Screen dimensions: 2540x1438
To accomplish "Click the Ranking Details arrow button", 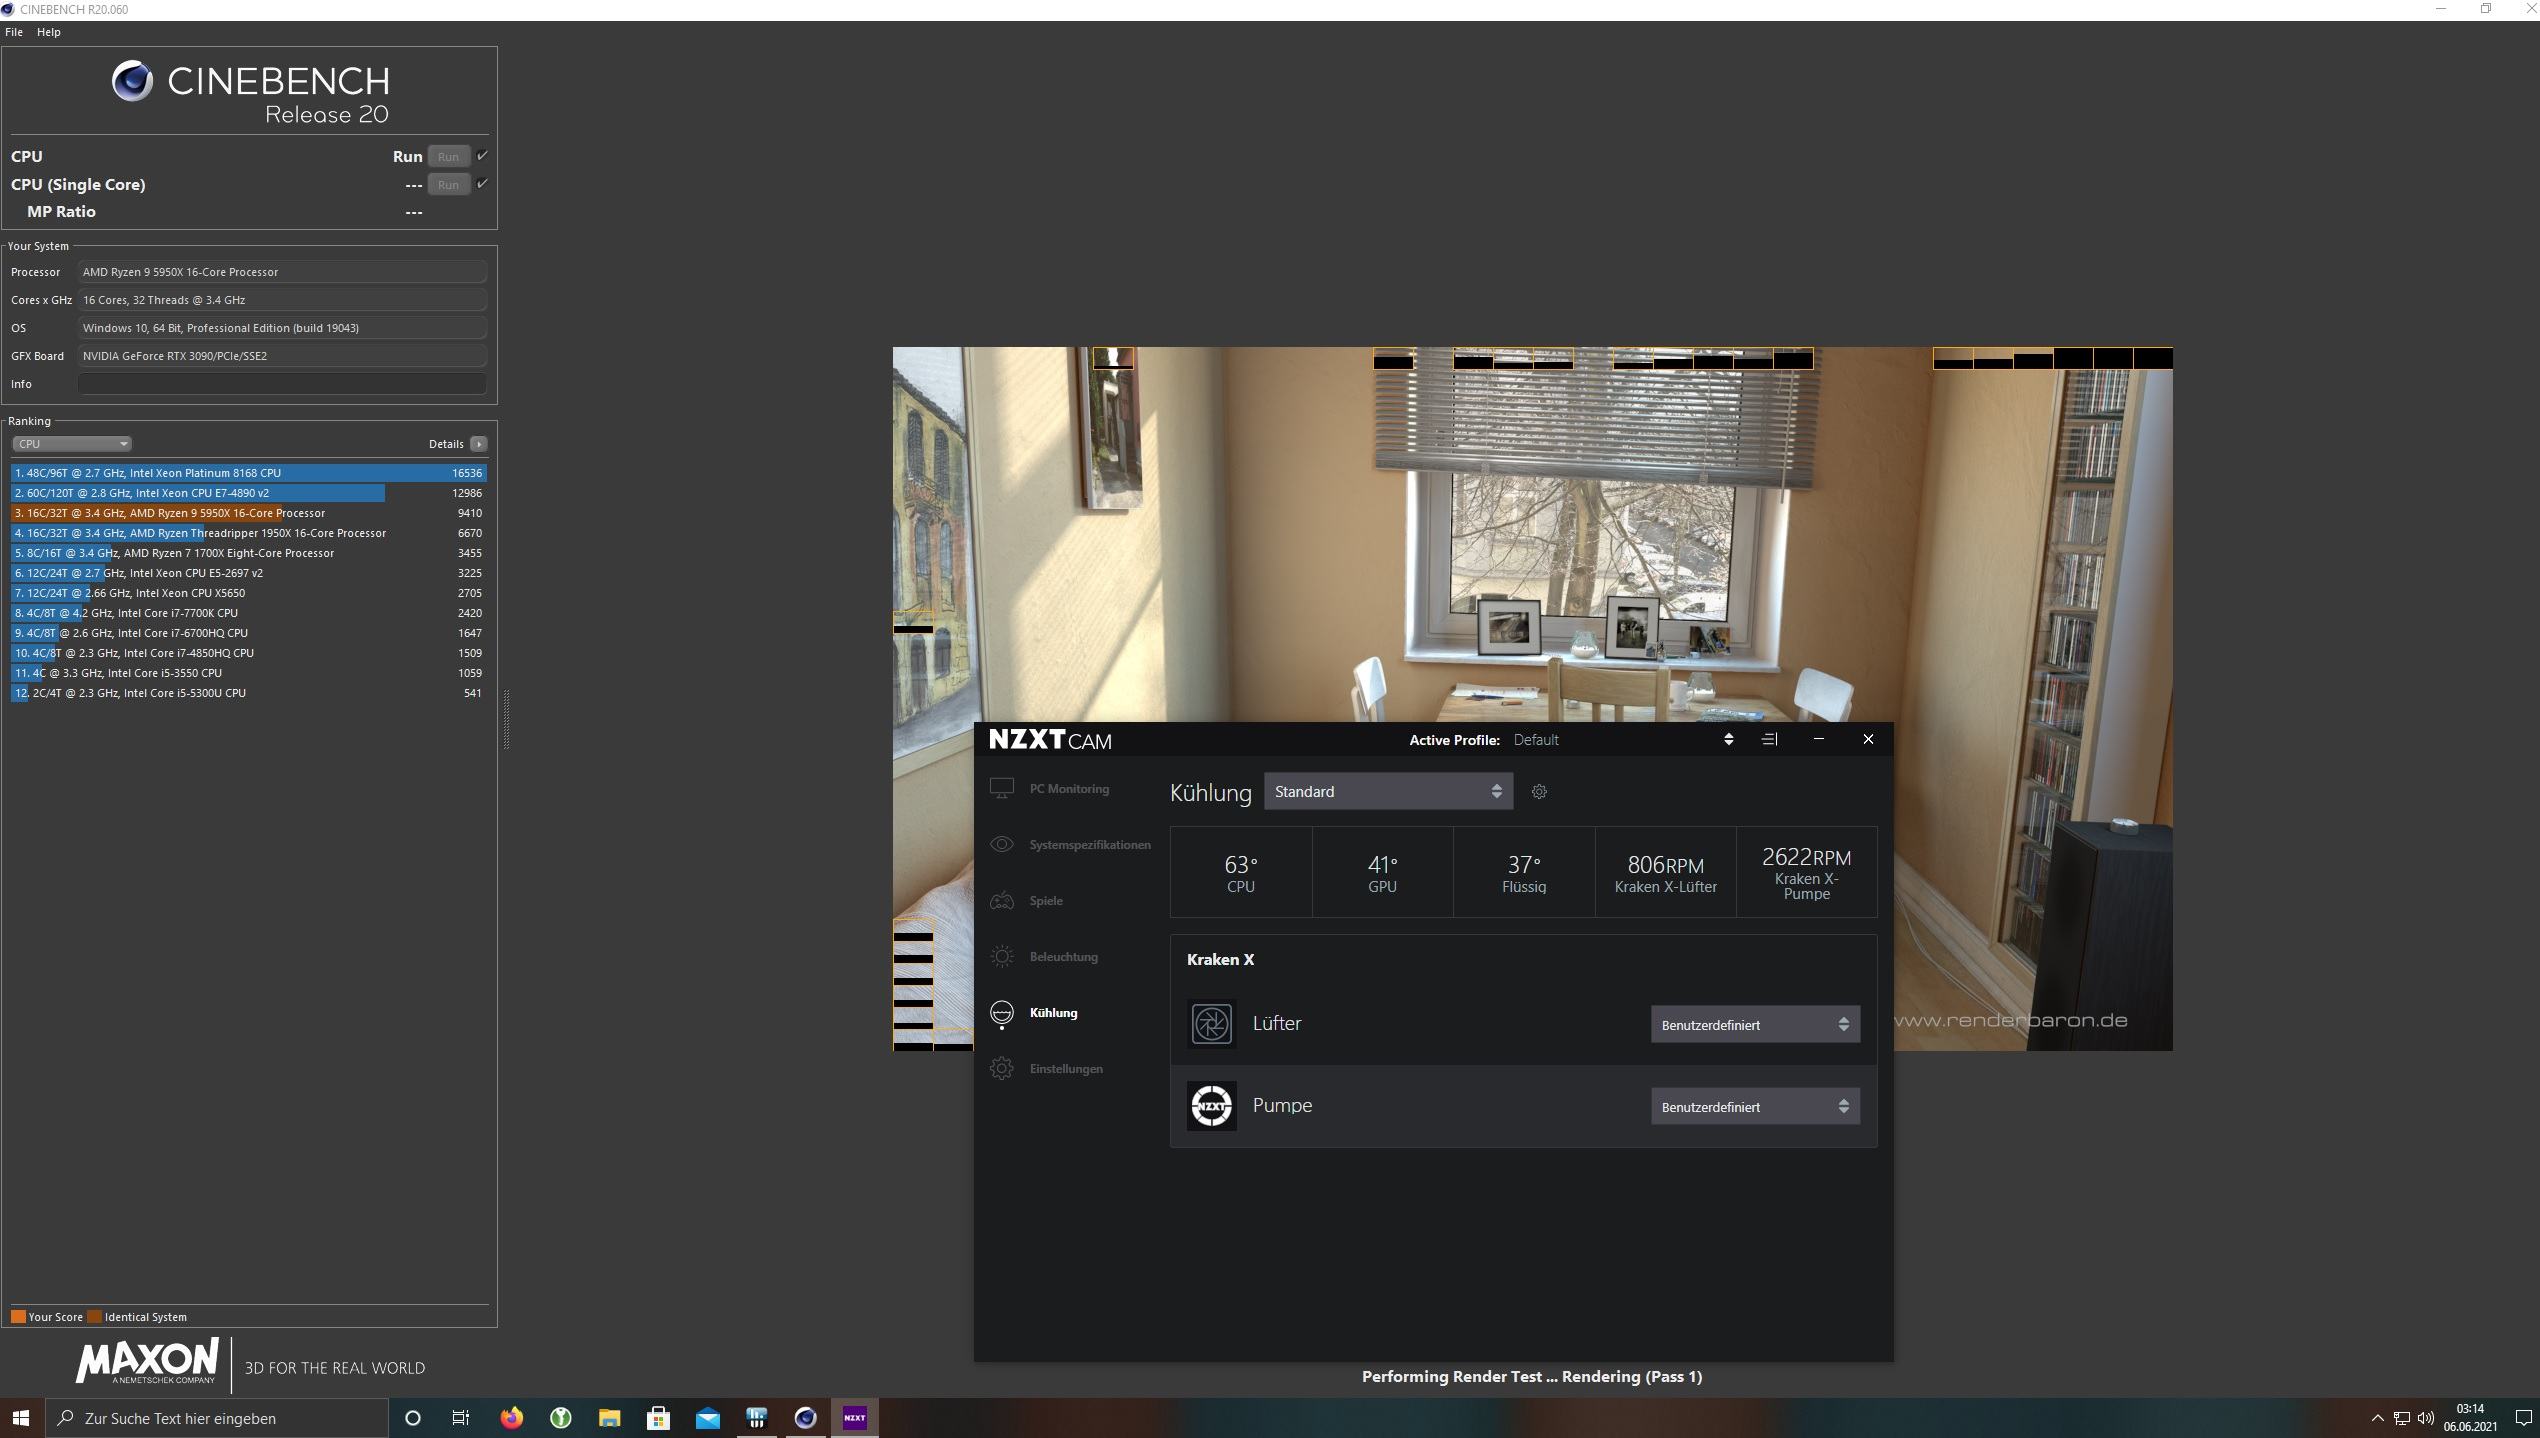I will (478, 443).
